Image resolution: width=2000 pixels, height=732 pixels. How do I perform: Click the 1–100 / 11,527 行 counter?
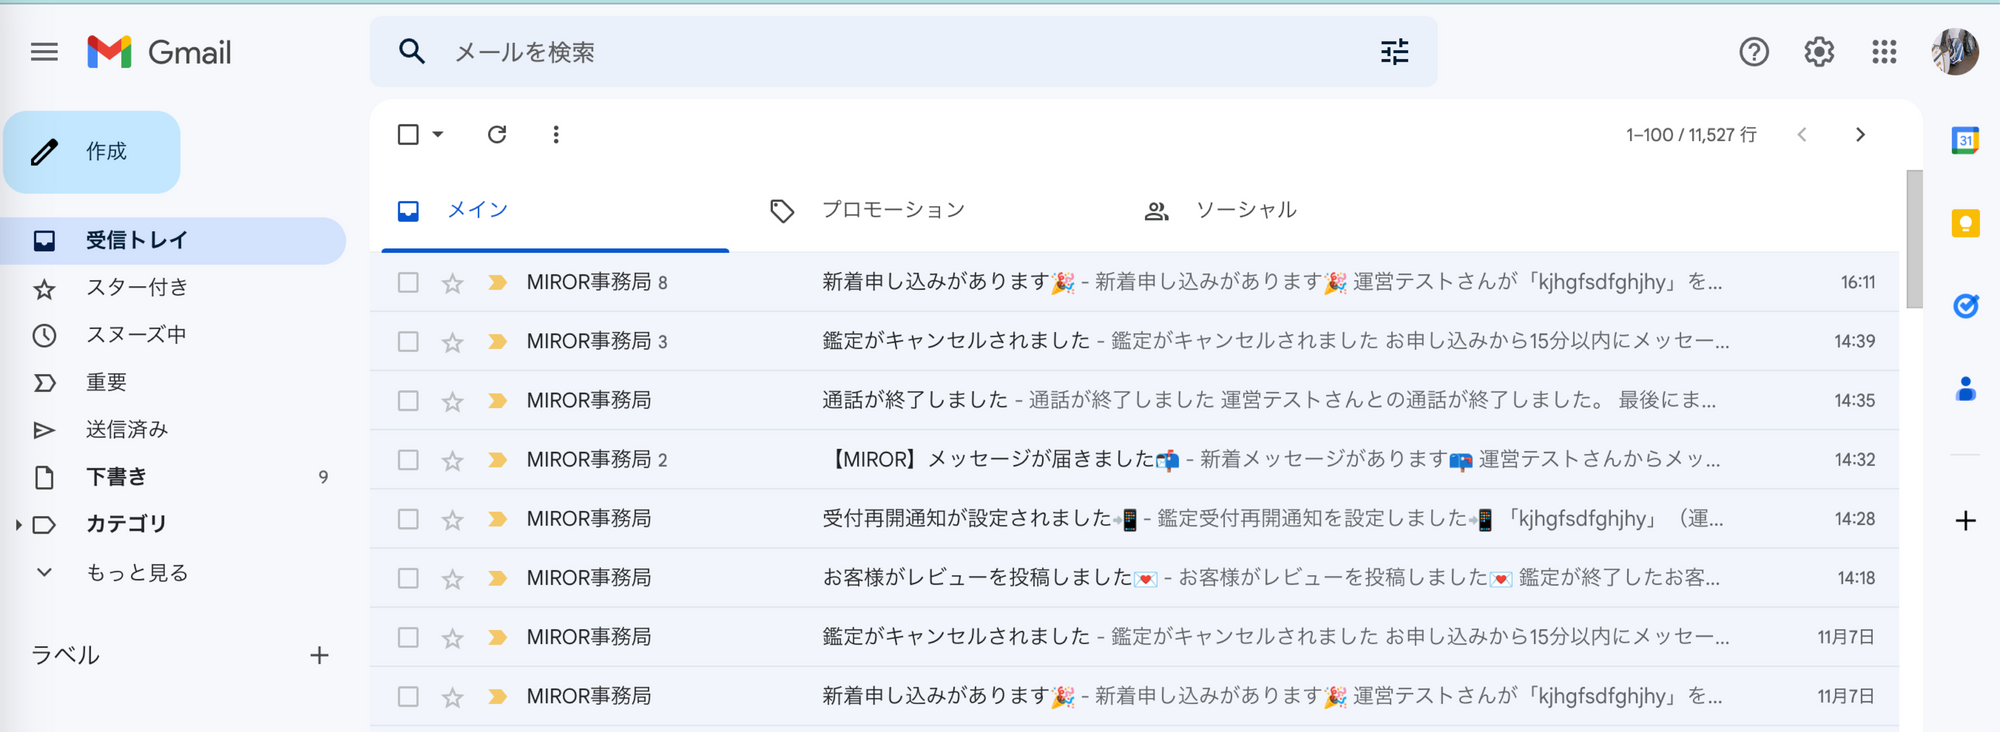coord(1691,135)
